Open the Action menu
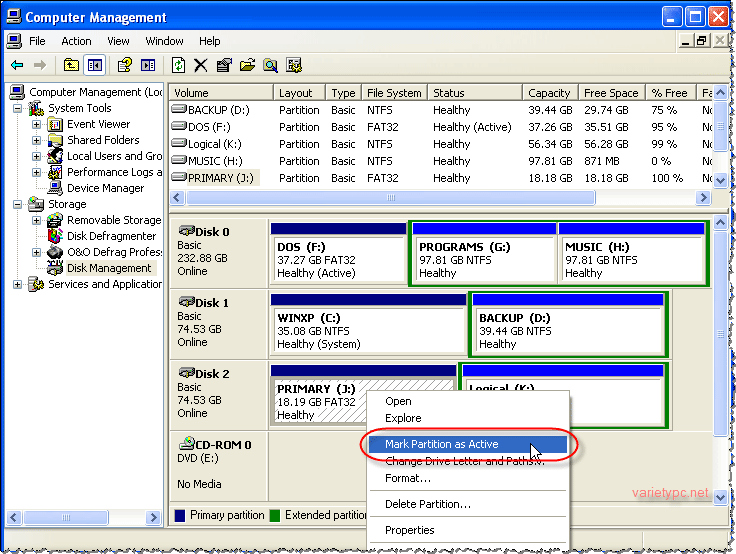 pyautogui.click(x=76, y=41)
